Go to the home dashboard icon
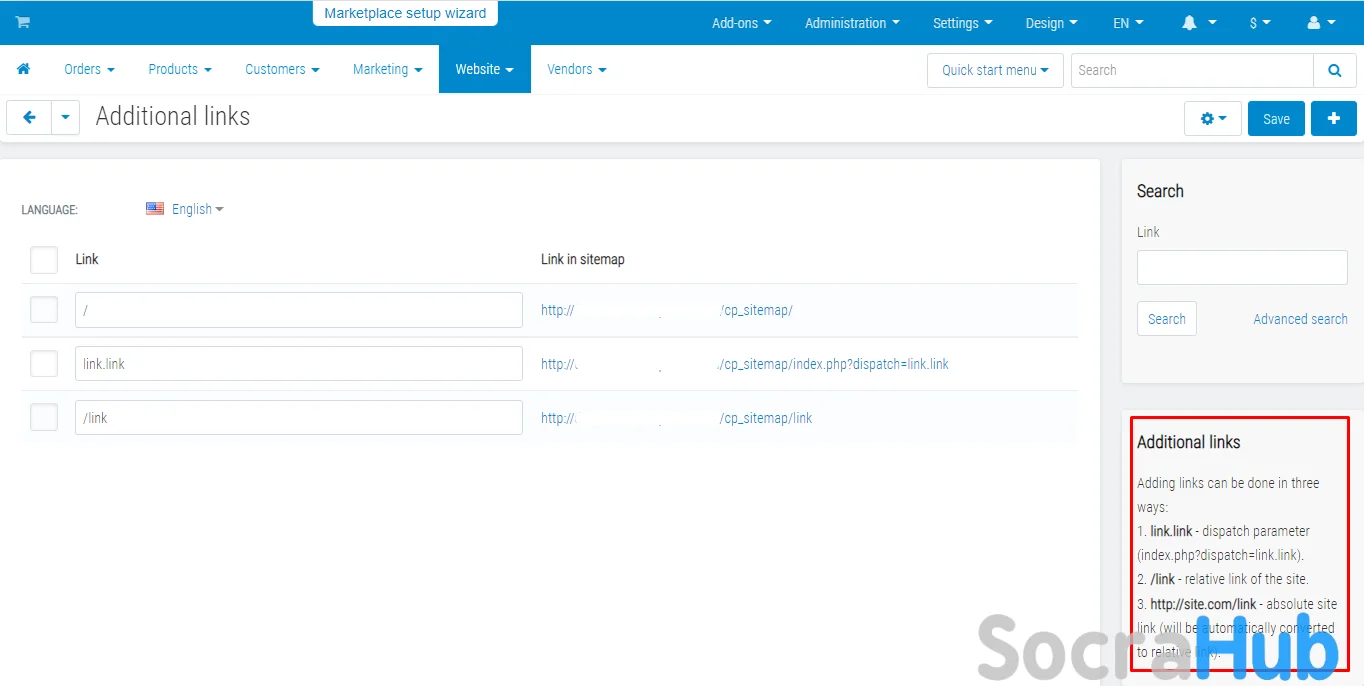The image size is (1364, 686). [x=24, y=69]
